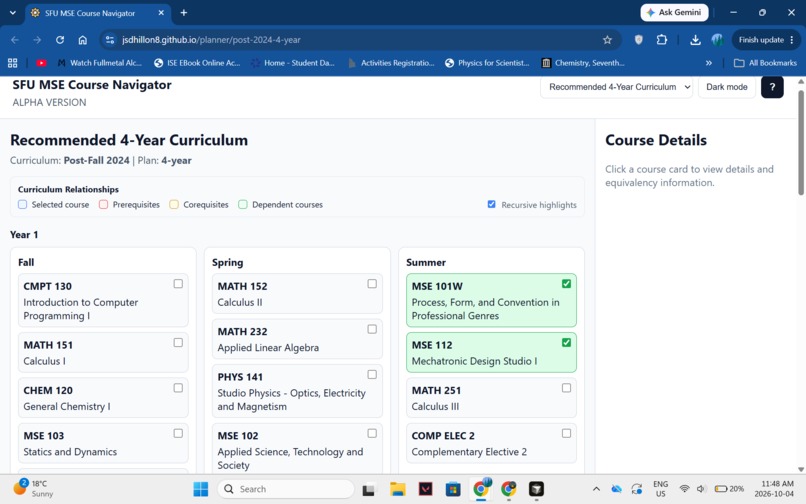Click the browser back arrow
This screenshot has width=806, height=504.
[14, 40]
